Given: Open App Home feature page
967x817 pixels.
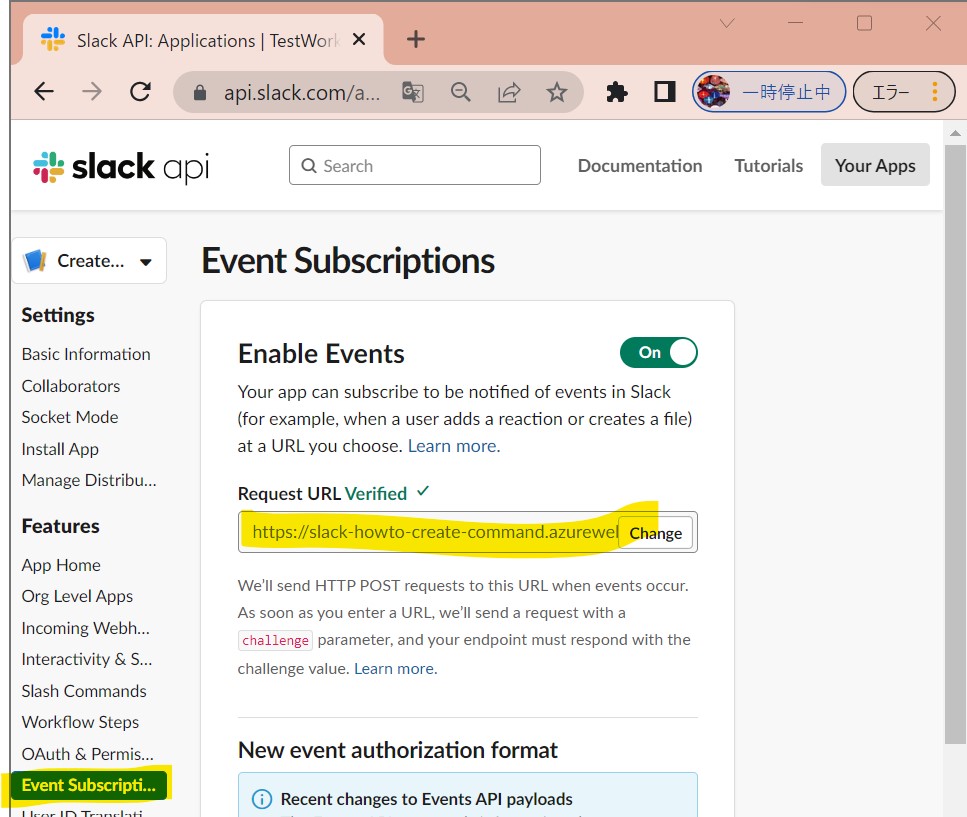Looking at the screenshot, I should [61, 565].
